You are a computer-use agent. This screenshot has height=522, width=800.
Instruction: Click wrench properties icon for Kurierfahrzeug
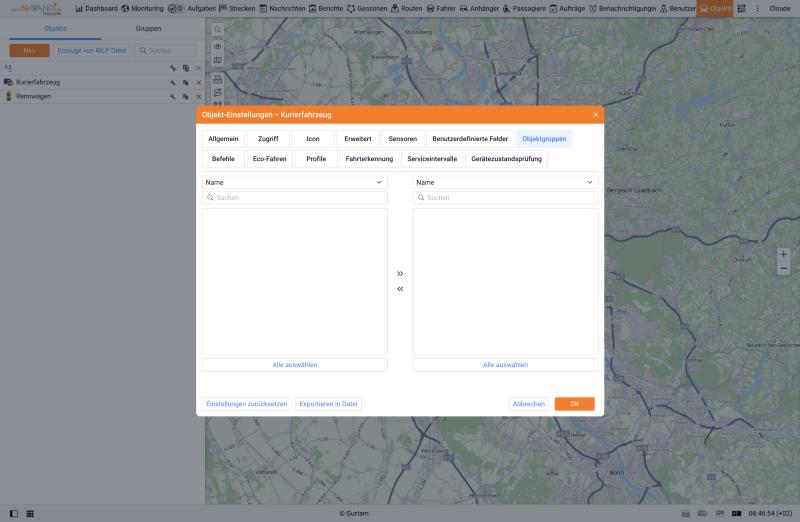pyautogui.click(x=173, y=82)
